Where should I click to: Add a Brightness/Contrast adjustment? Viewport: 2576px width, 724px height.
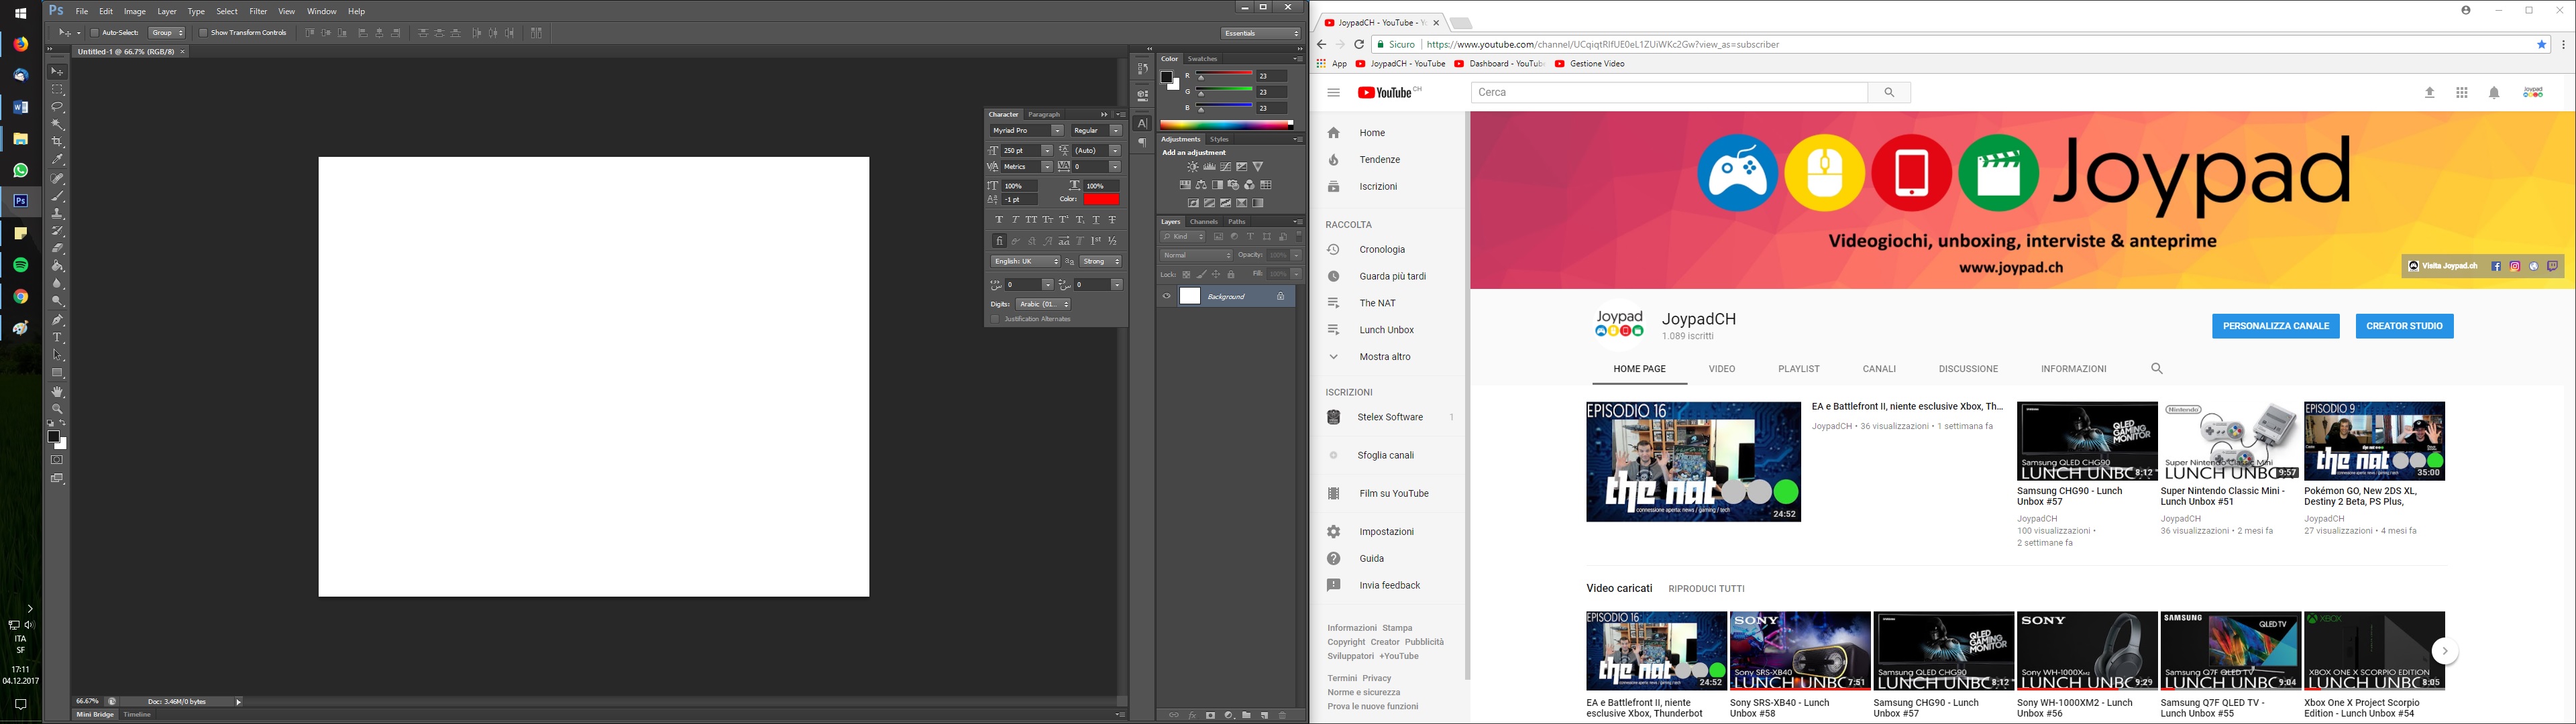[x=1193, y=167]
